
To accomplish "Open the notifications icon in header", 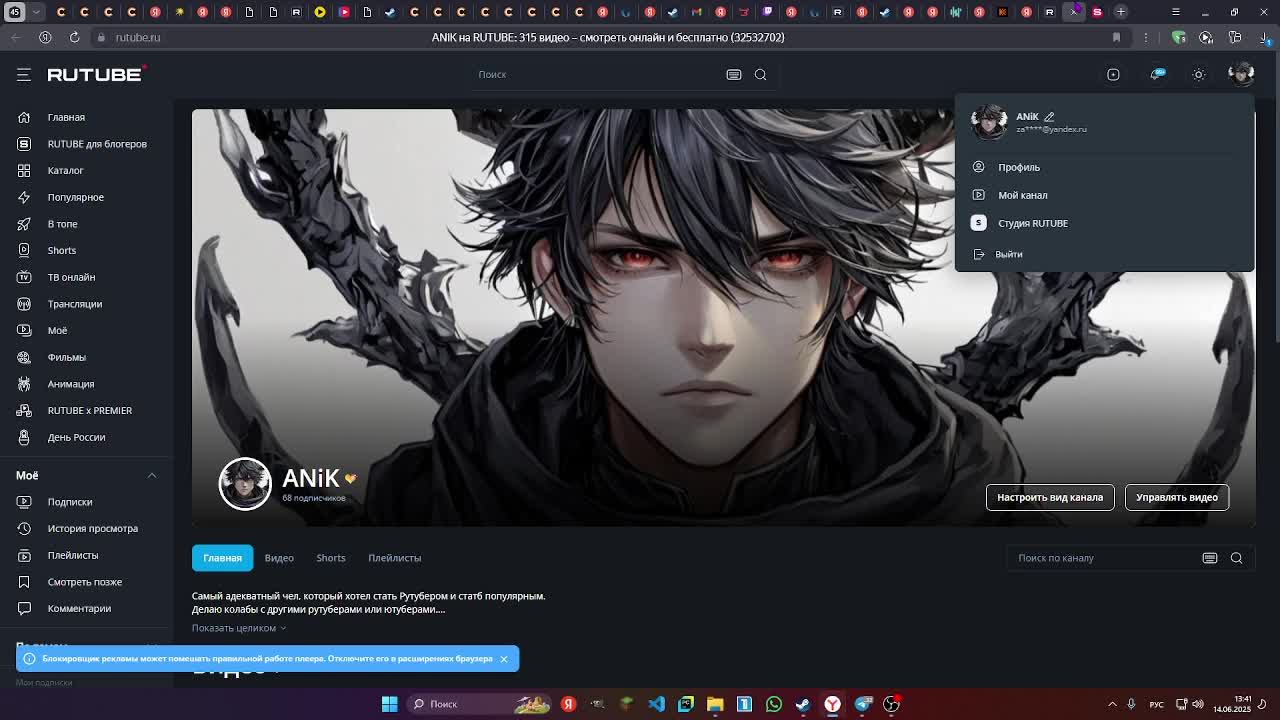I will pos(1157,74).
